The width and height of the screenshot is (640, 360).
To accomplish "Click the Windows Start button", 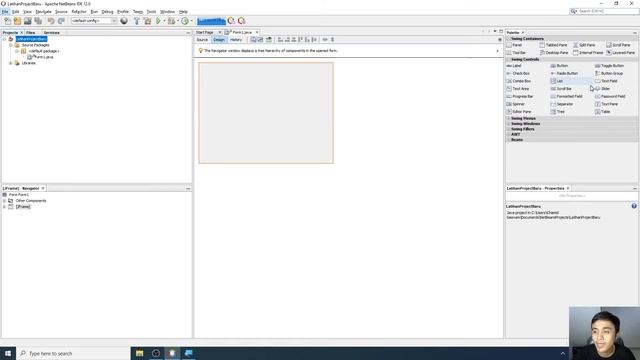I will point(8,353).
